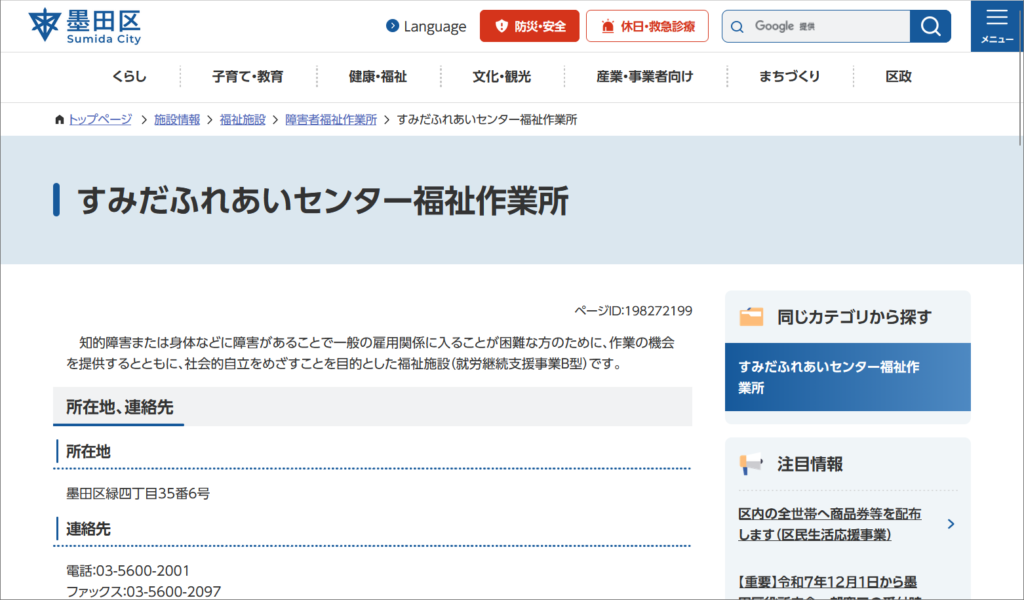Click the blue magnifier search button
Viewport: 1024px width, 600px height.
pyautogui.click(x=930, y=26)
